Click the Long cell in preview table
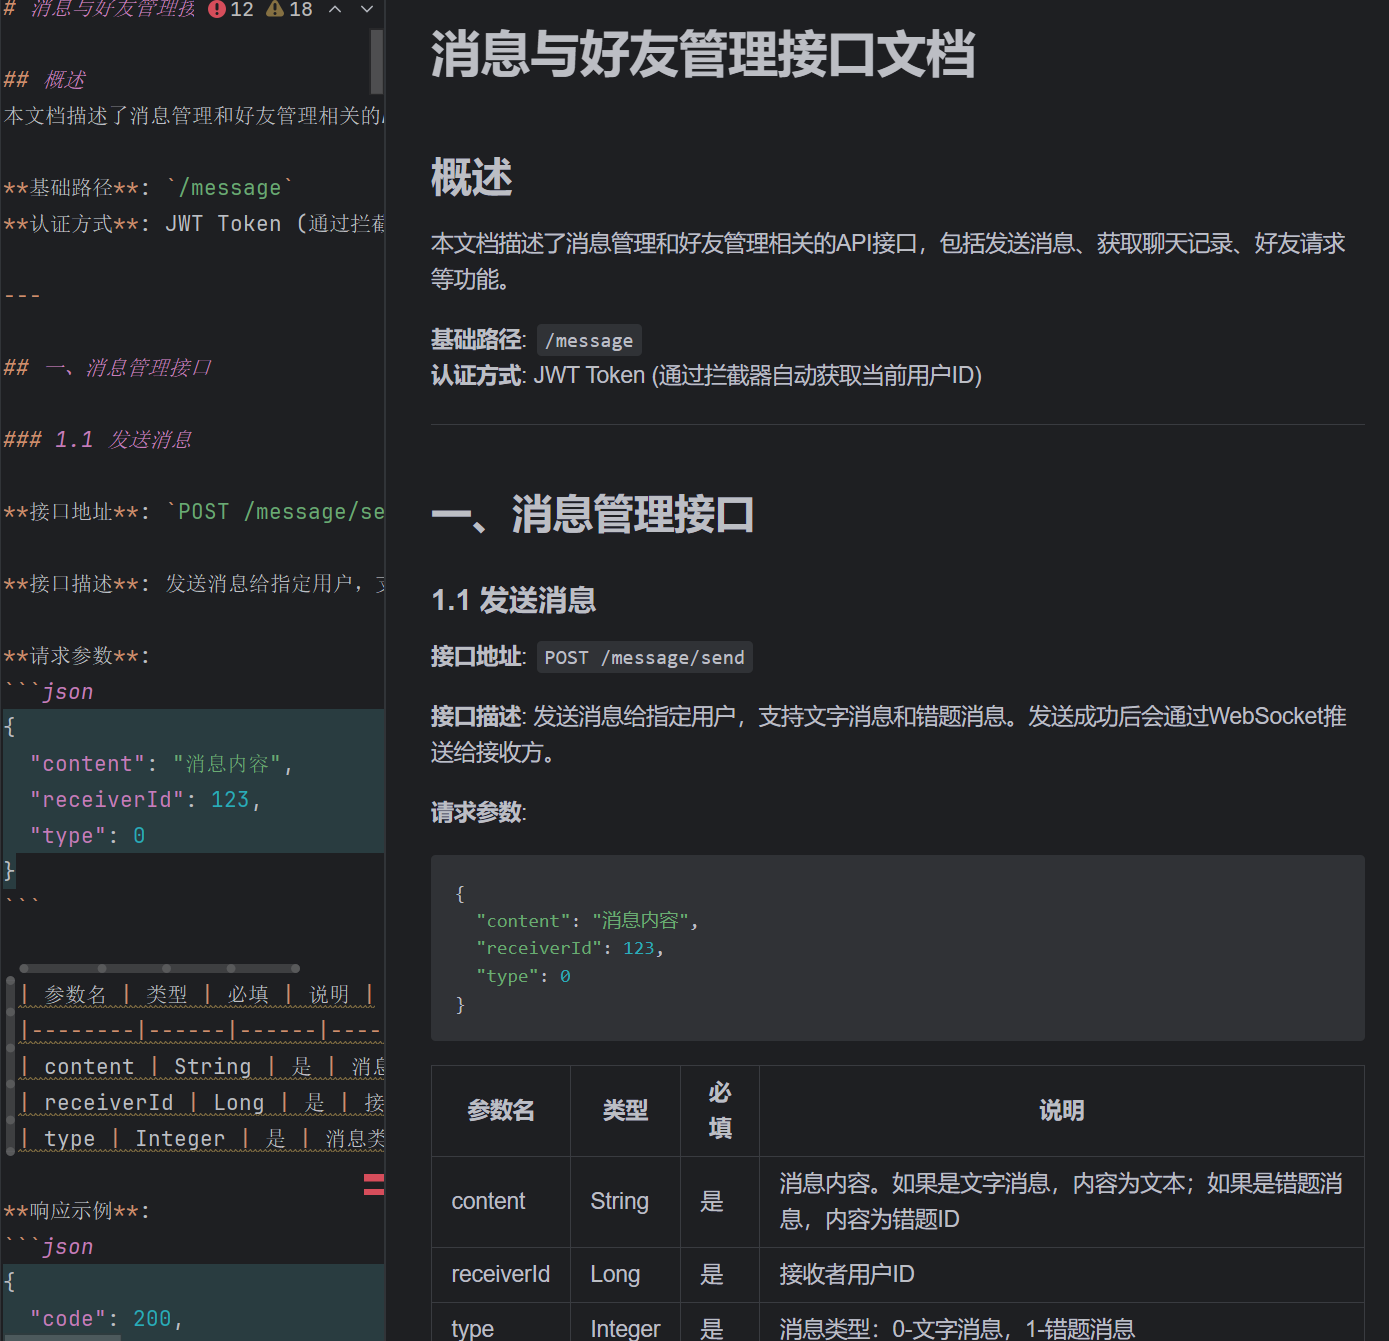The height and width of the screenshot is (1341, 1389). [625, 1274]
